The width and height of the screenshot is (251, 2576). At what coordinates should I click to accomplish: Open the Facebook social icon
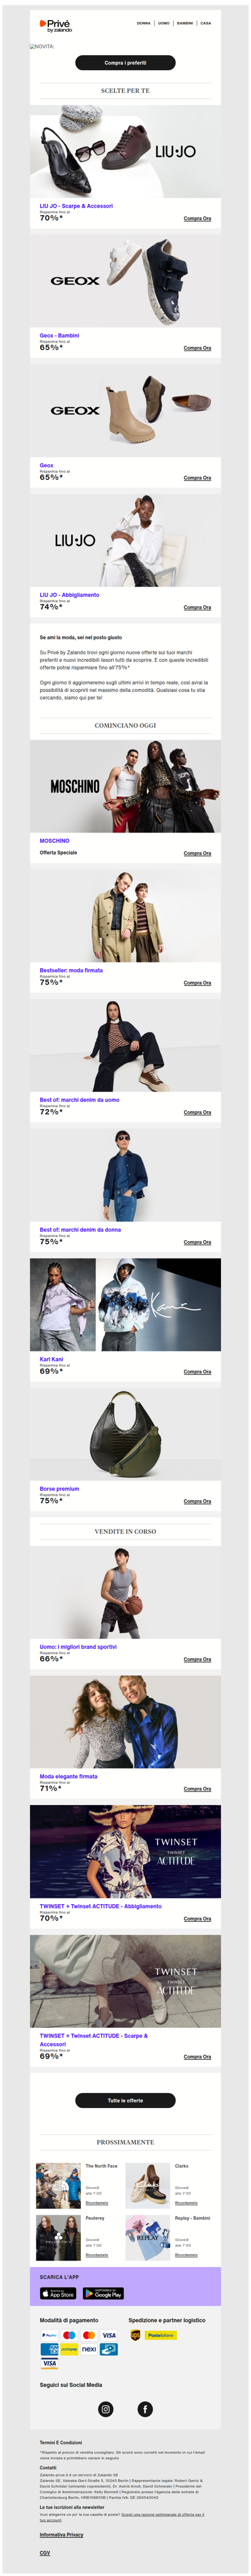145,2408
